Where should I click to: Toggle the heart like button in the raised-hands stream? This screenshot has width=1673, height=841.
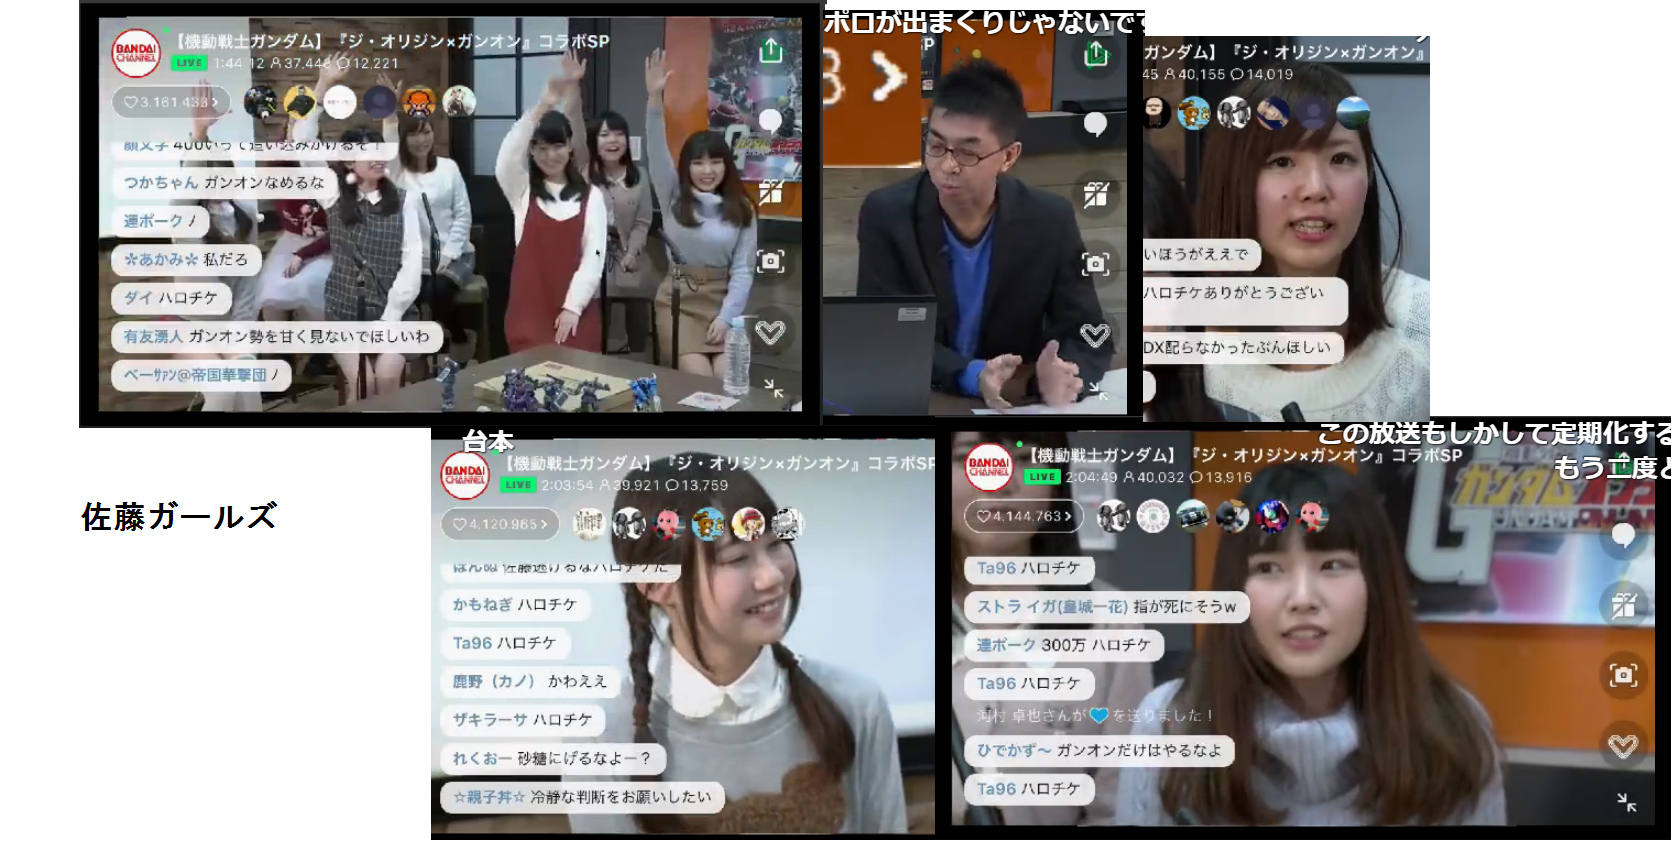click(x=770, y=332)
